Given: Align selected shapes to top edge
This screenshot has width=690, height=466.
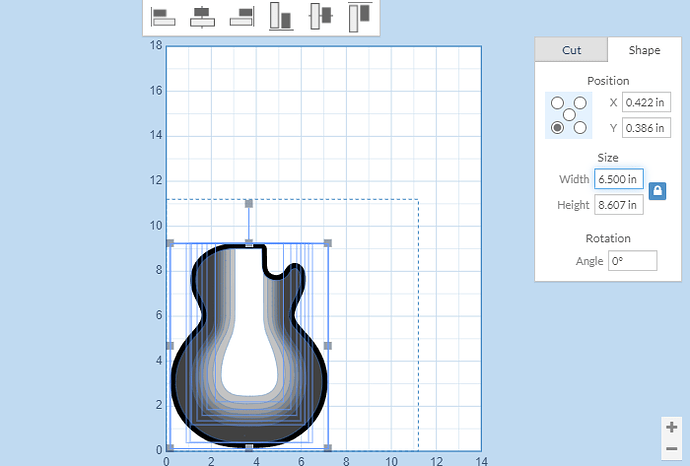Looking at the screenshot, I should pyautogui.click(x=359, y=16).
